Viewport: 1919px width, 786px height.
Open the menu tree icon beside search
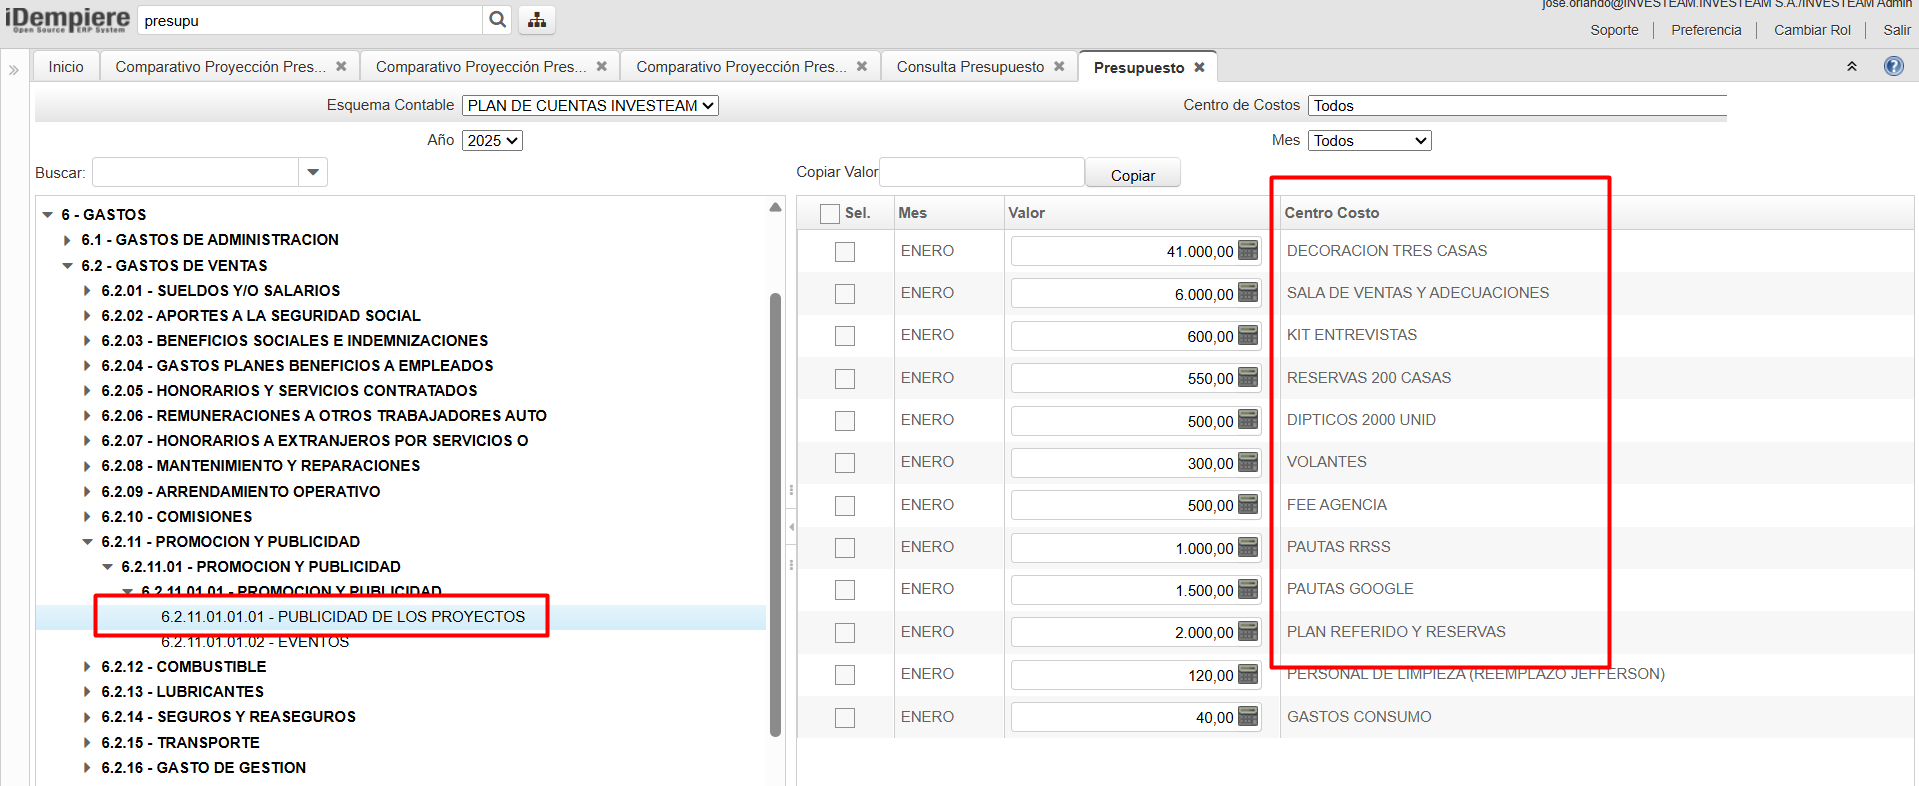[x=537, y=20]
